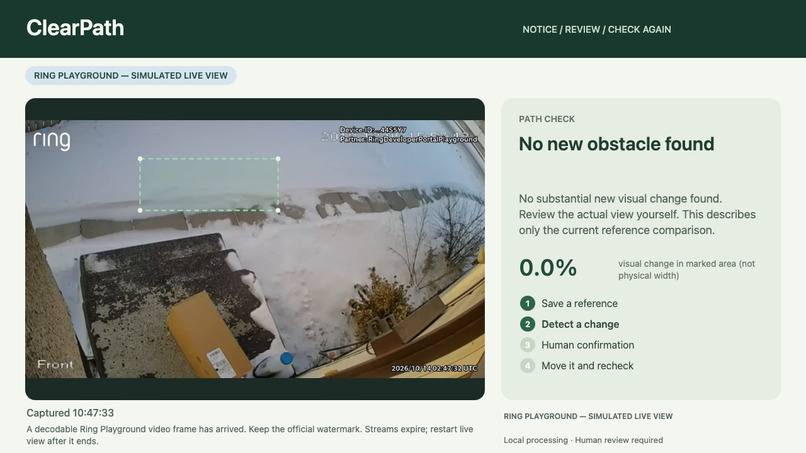The height and width of the screenshot is (453, 806).
Task: Click the 'A decodable Ring Playground video frame' status message
Action: (250, 435)
